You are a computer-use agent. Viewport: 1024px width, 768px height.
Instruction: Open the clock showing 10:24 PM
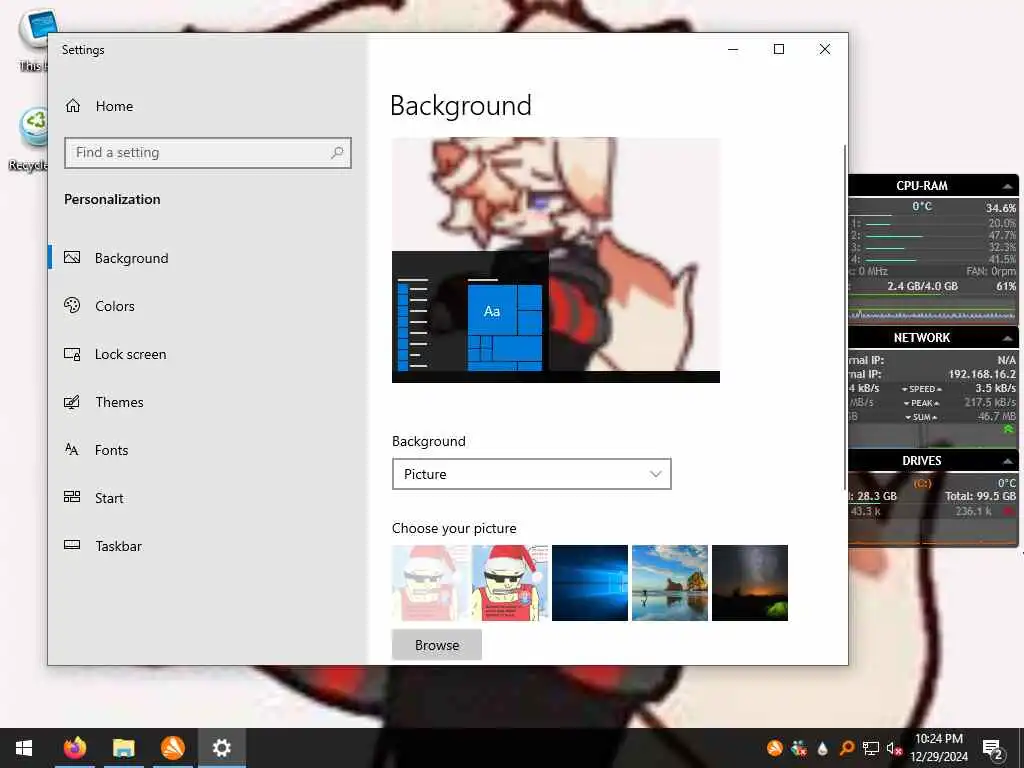938,748
